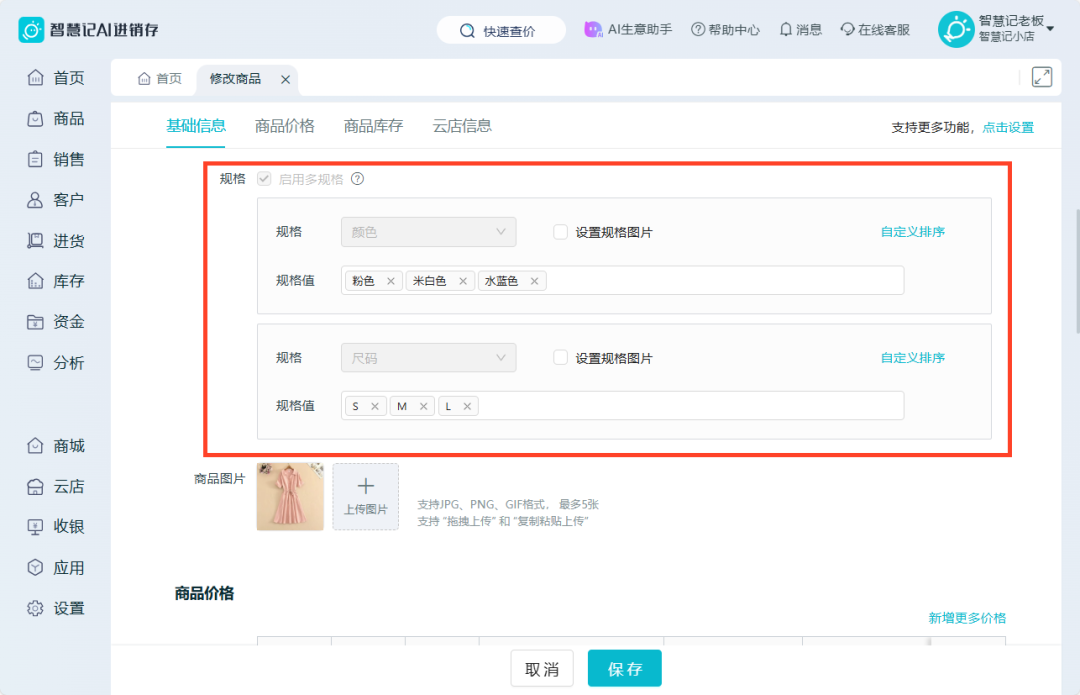Click the 点击设置 link
This screenshot has height=695, width=1080.
pos(1008,127)
